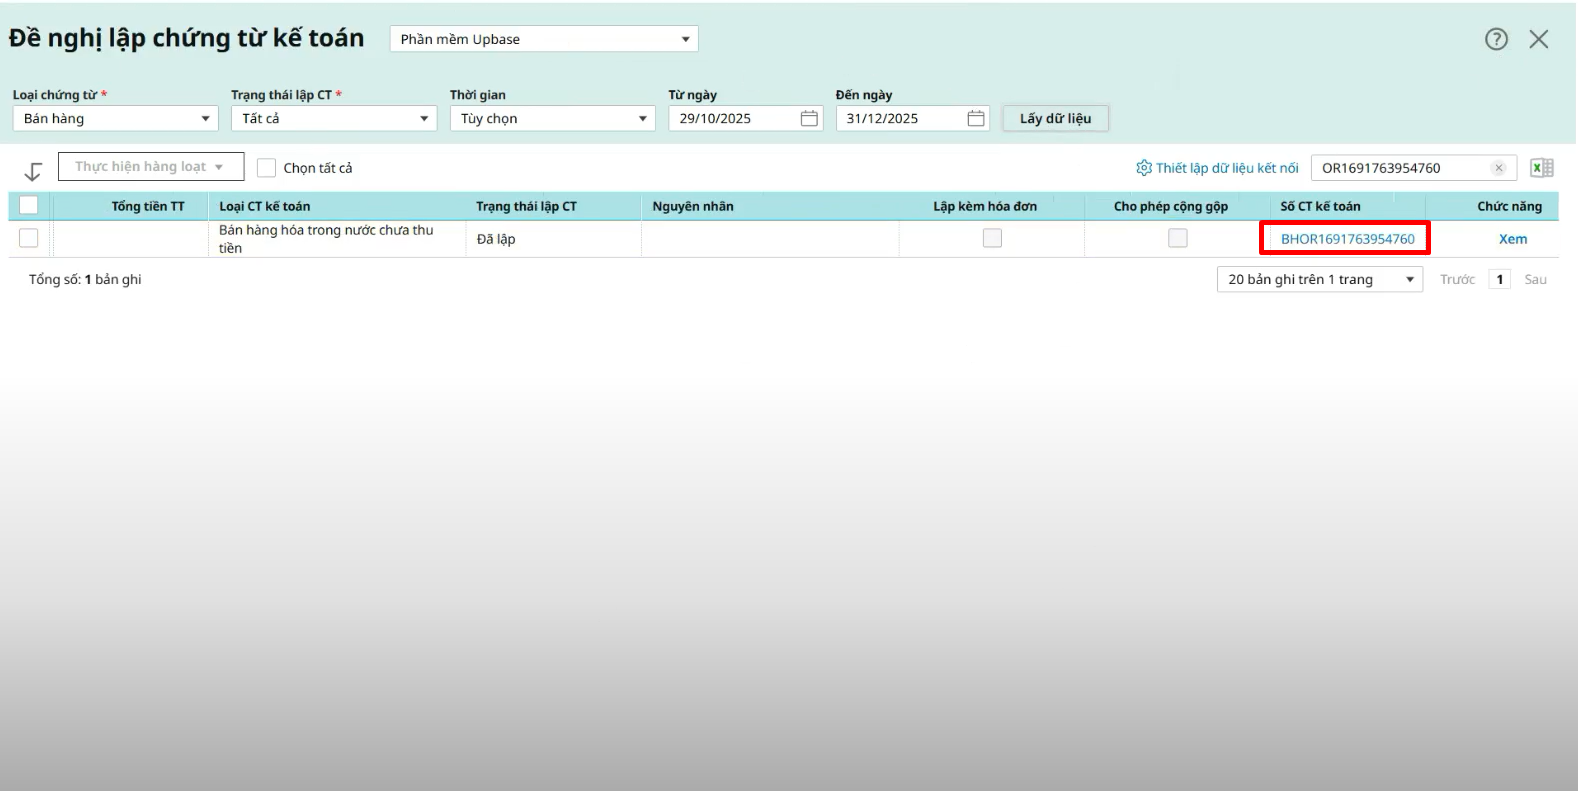
Task: Open the Từ ngày calendar picker icon
Action: [809, 118]
